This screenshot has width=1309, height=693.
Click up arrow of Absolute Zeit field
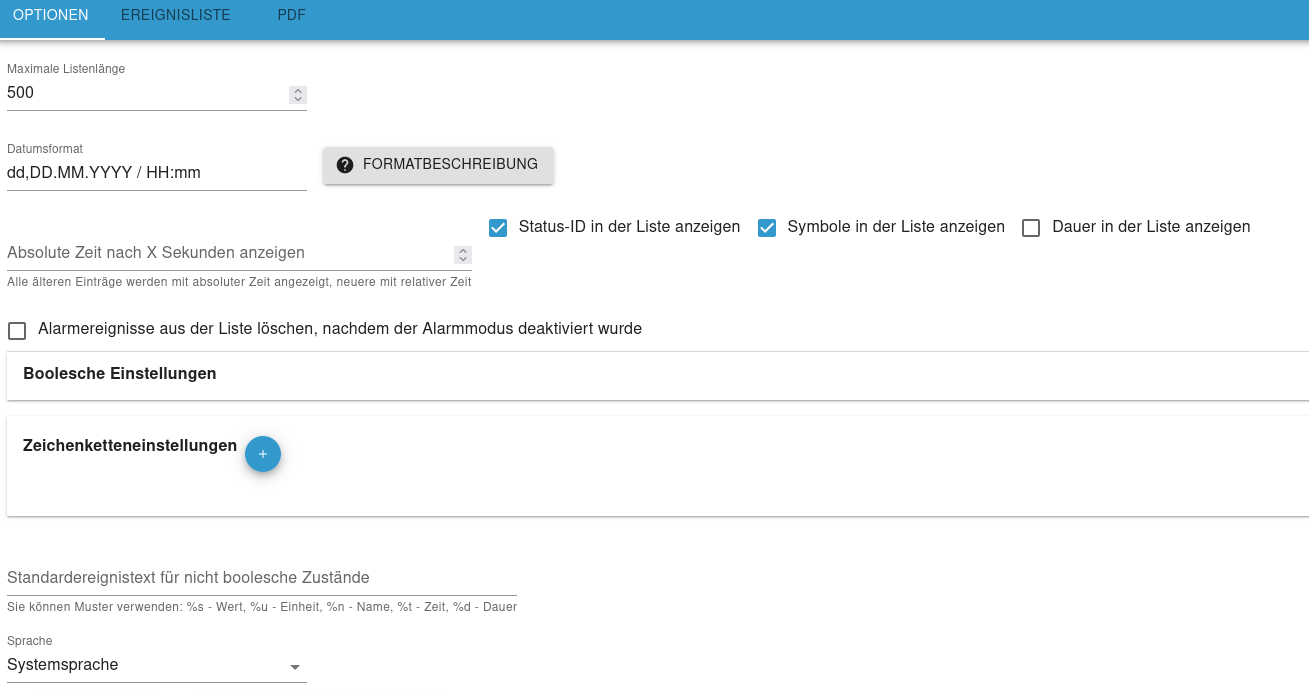pos(462,250)
